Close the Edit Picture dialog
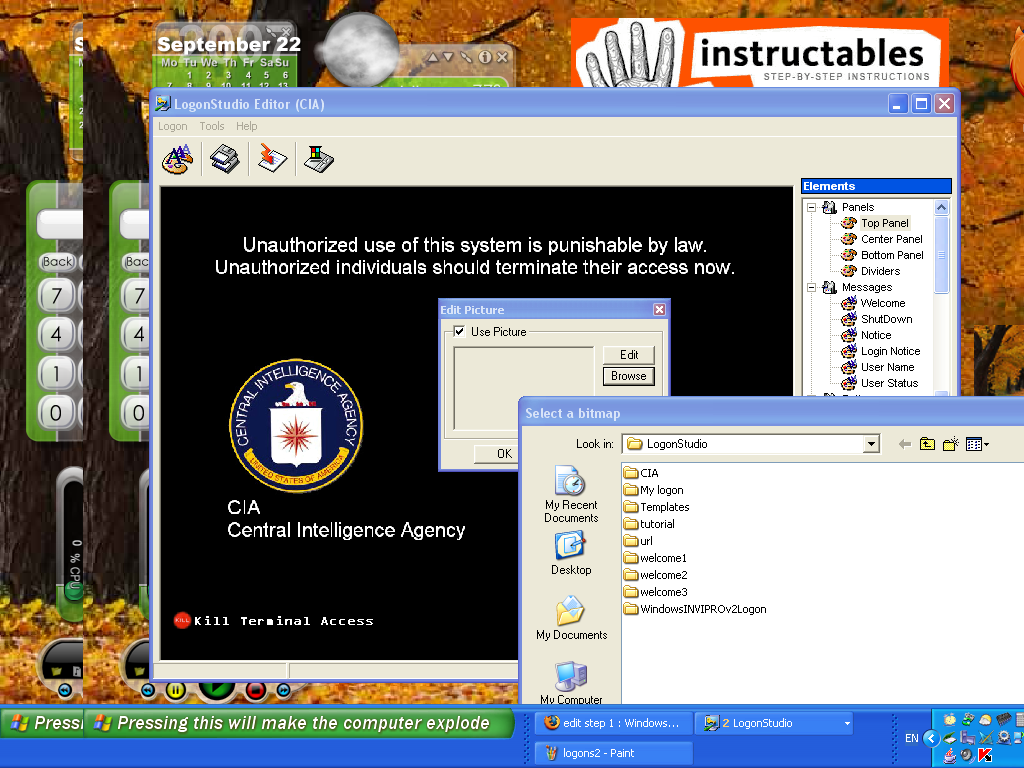Image resolution: width=1024 pixels, height=768 pixels. (660, 310)
